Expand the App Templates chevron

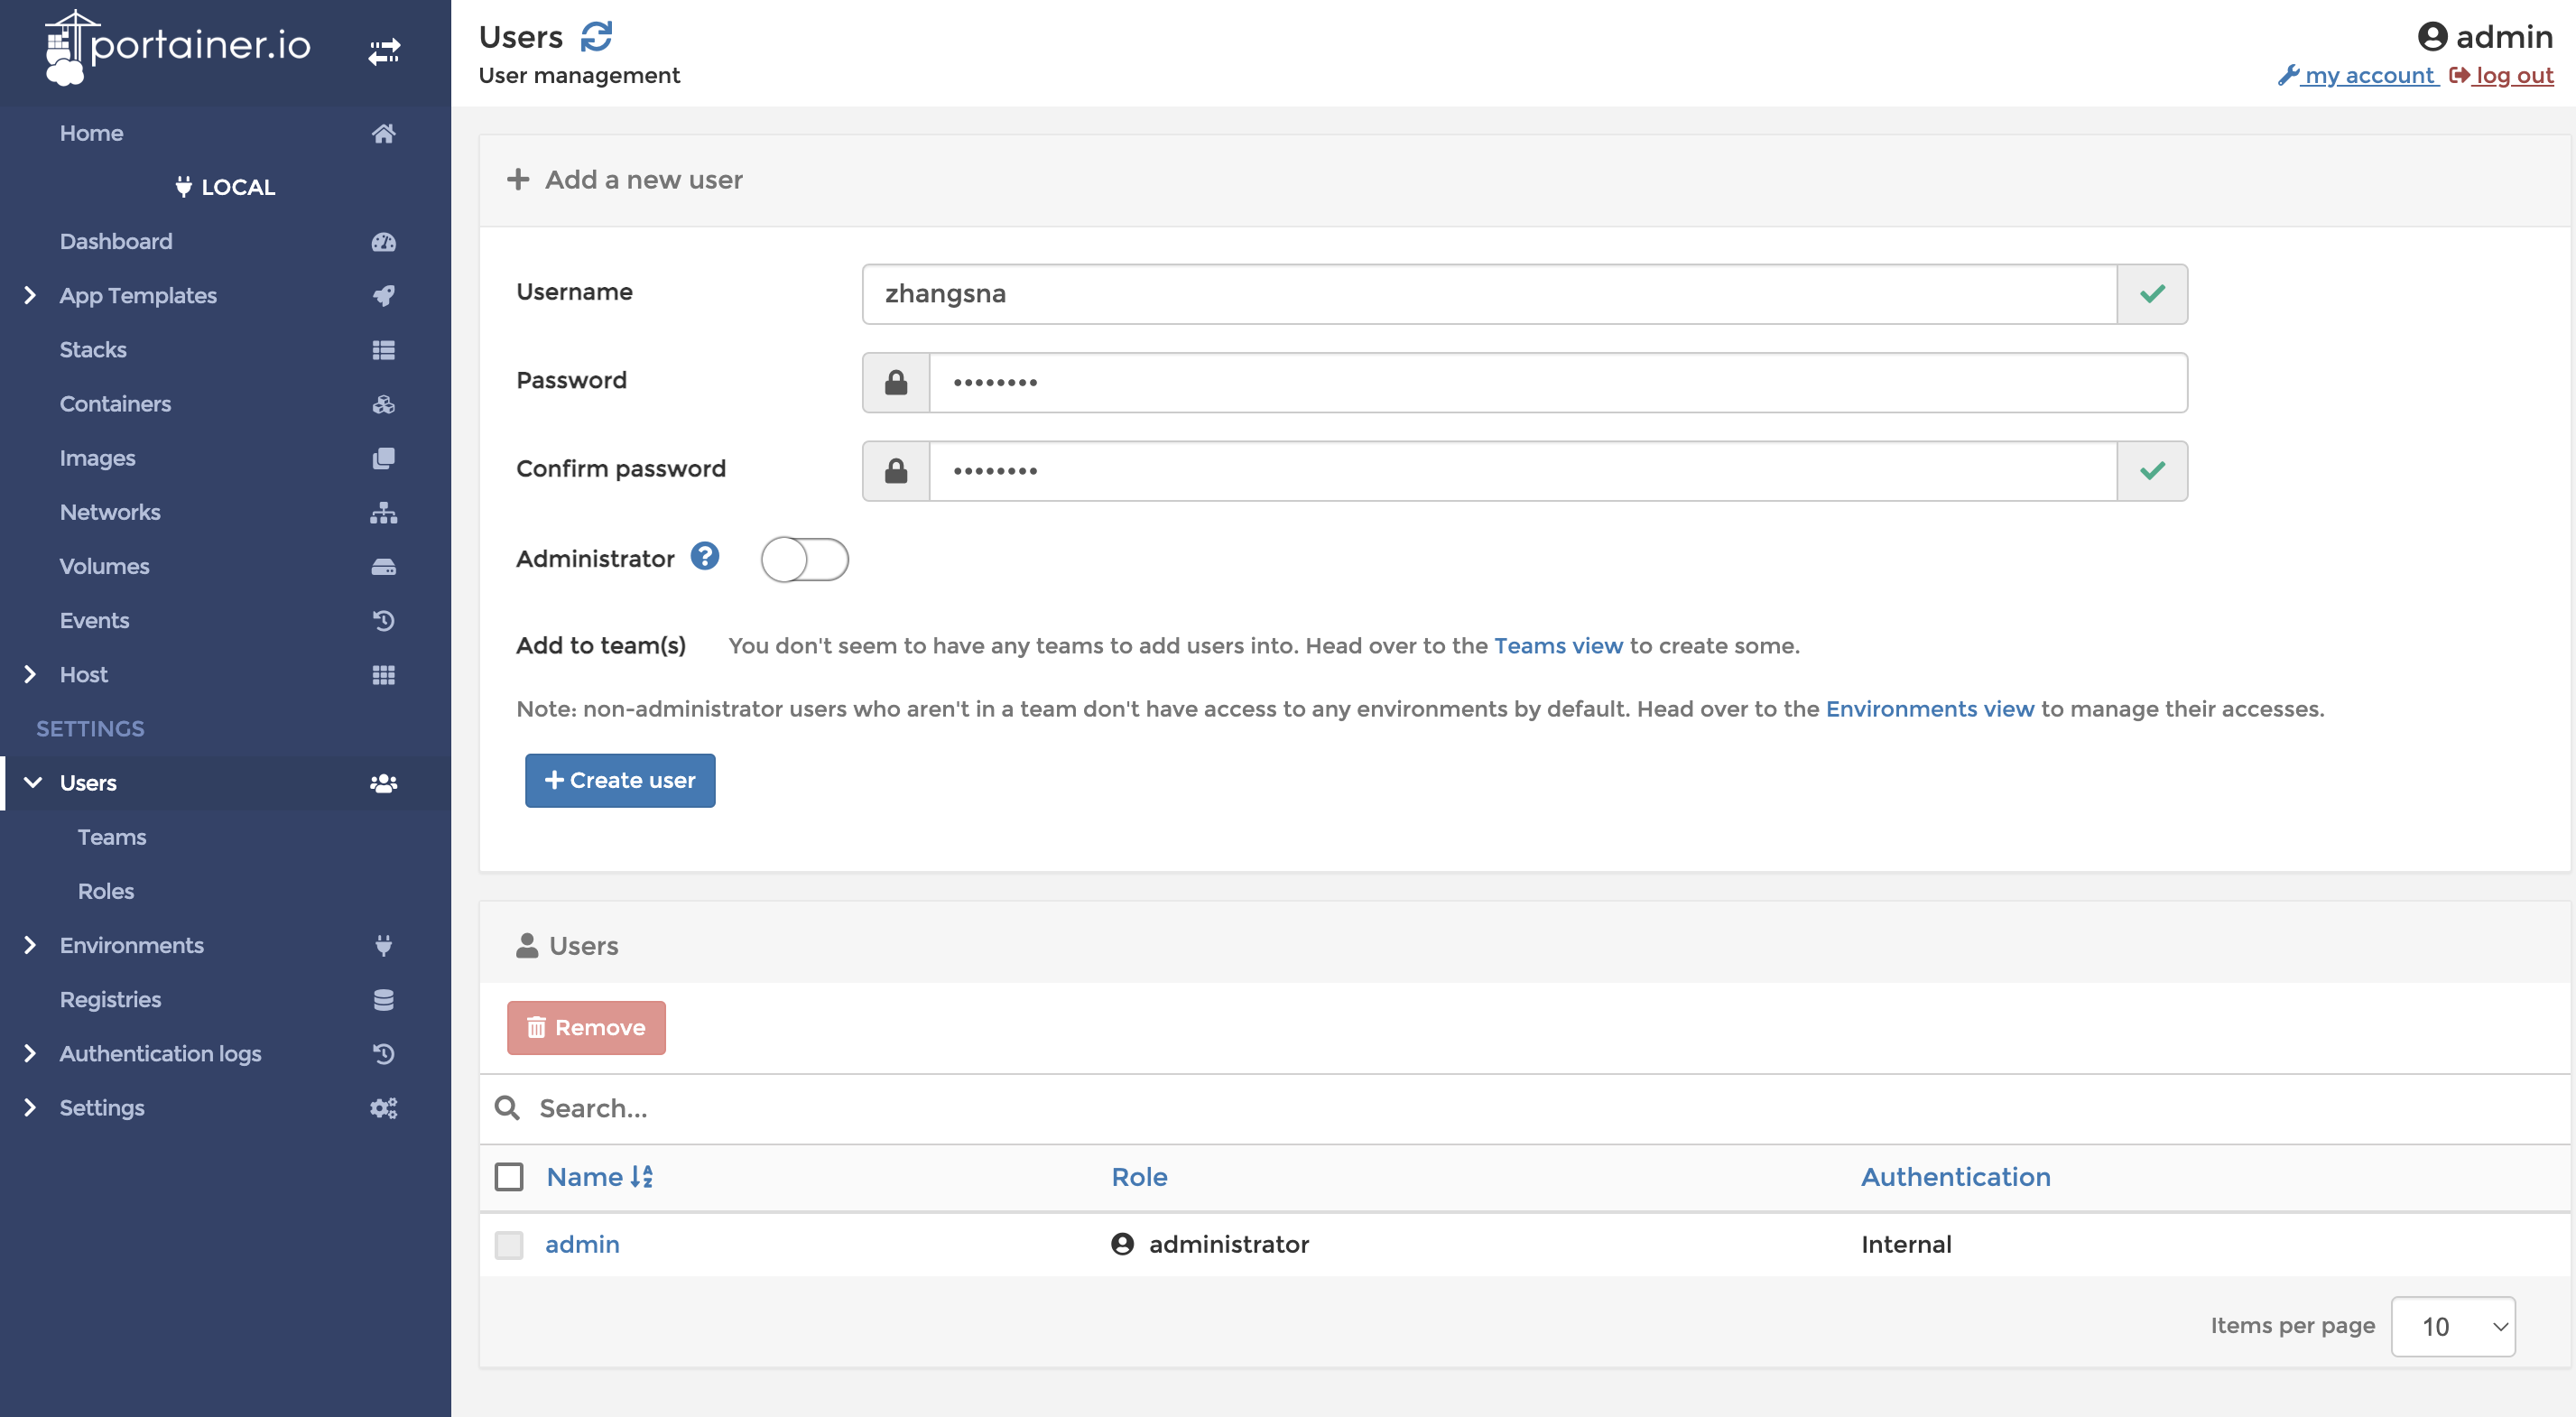pos(29,296)
